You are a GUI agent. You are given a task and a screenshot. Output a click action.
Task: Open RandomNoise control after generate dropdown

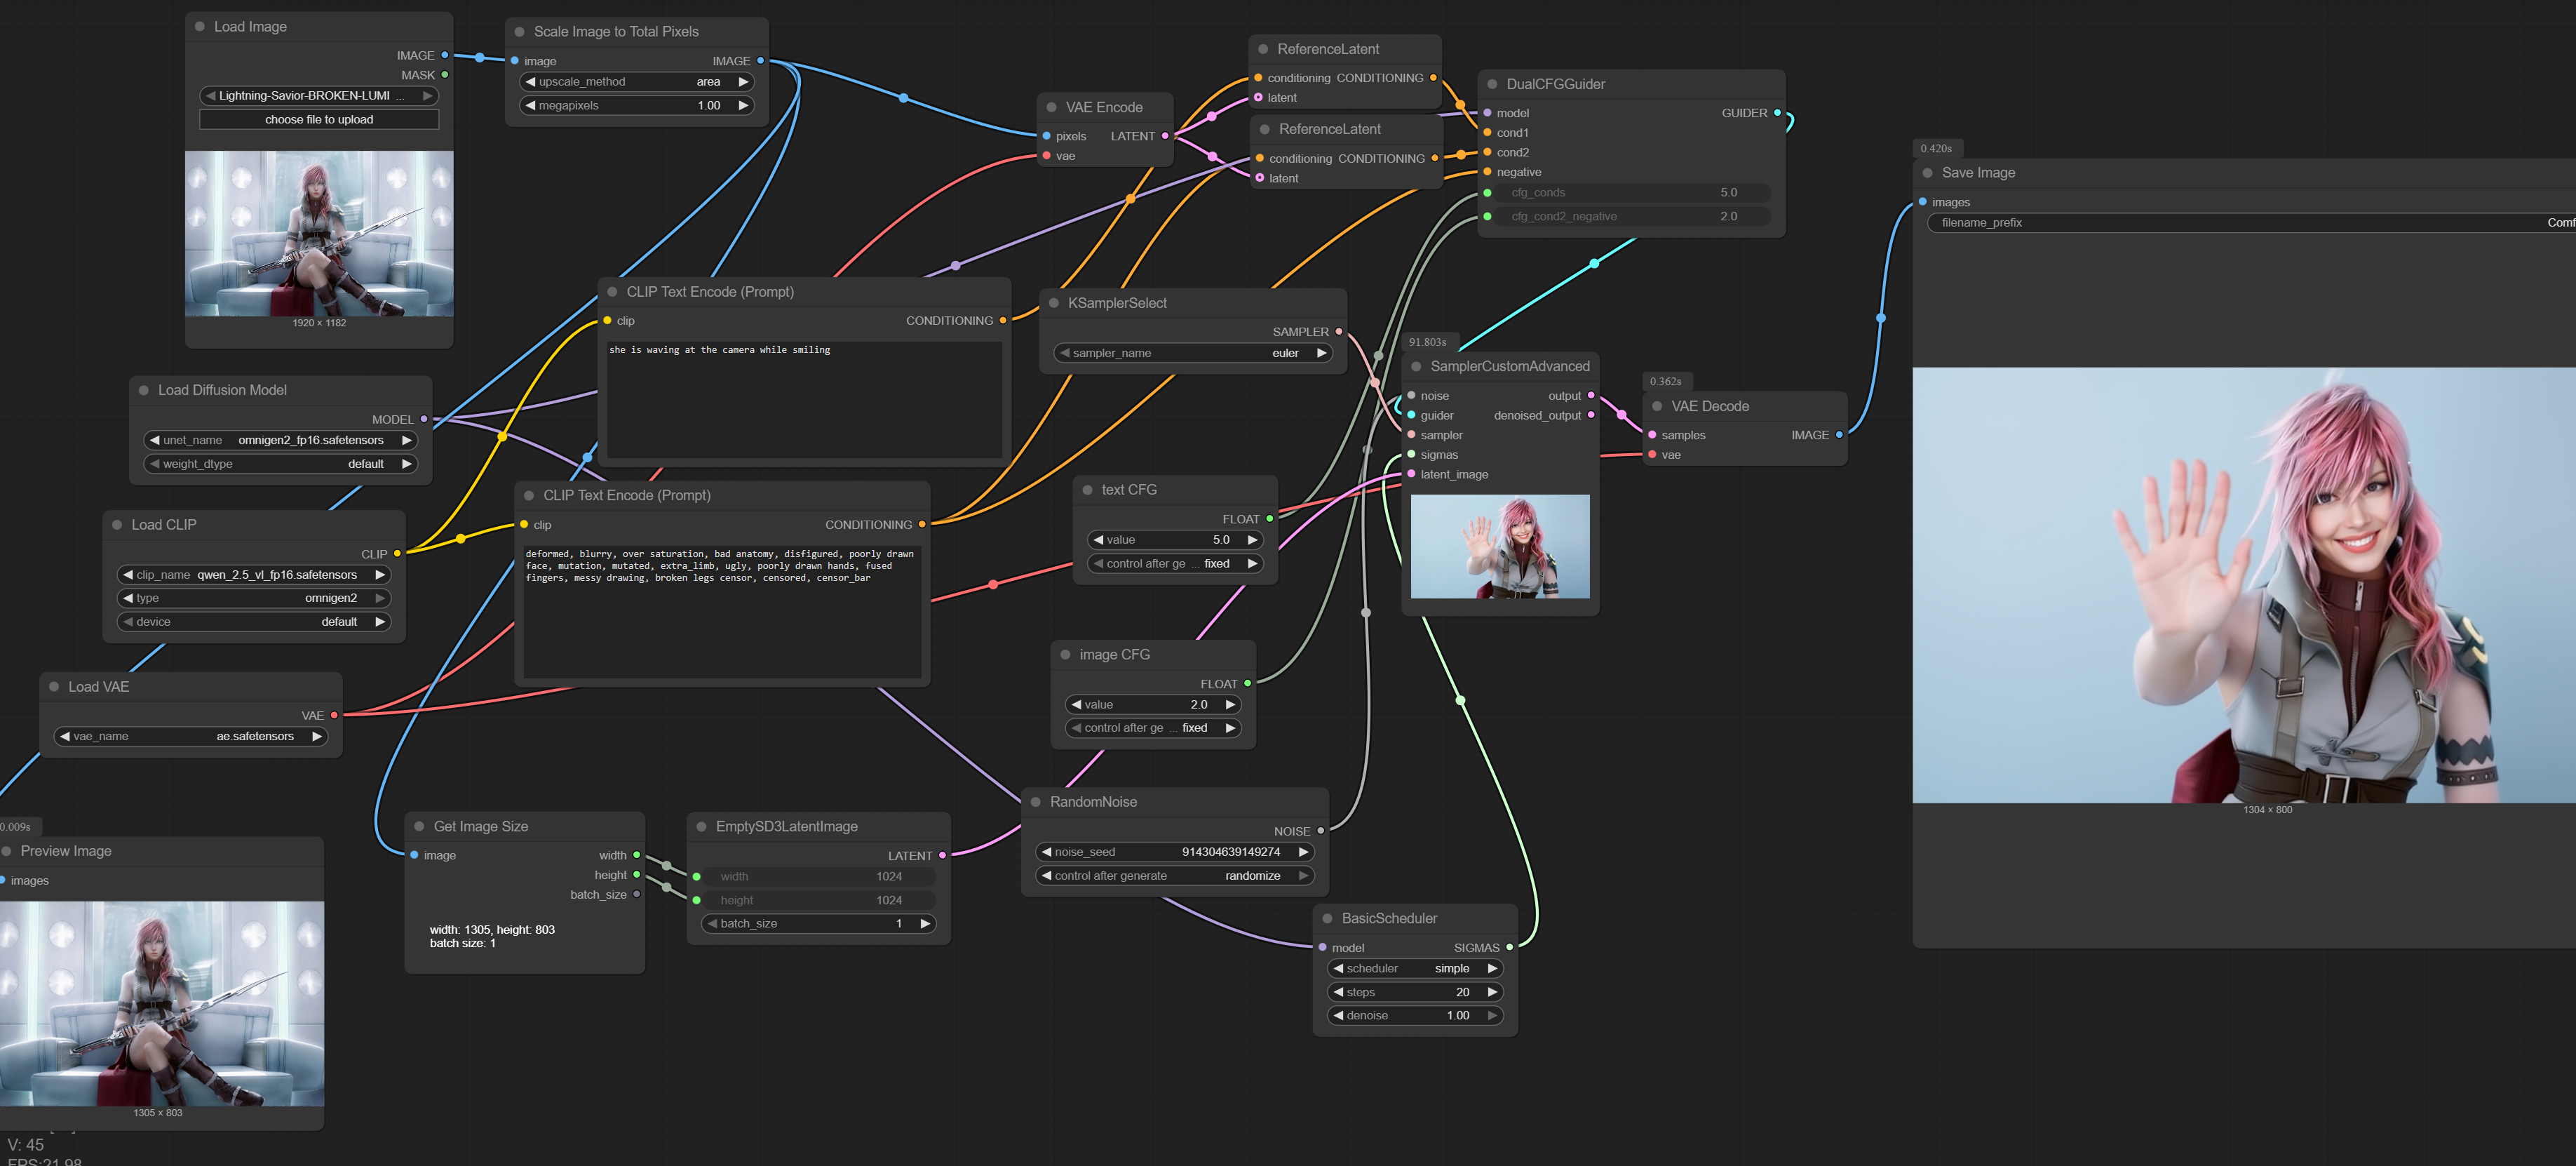1174,876
